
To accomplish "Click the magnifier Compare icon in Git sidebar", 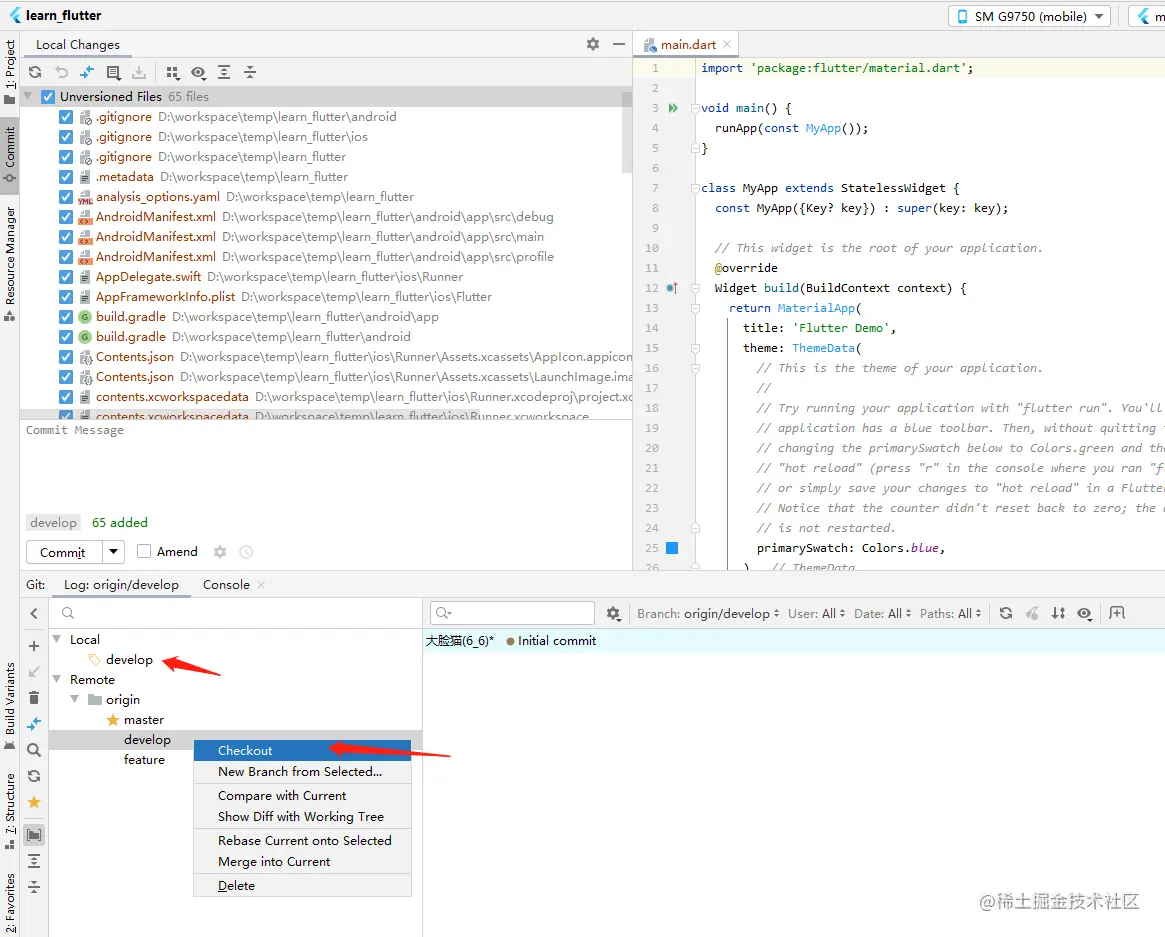I will [34, 750].
